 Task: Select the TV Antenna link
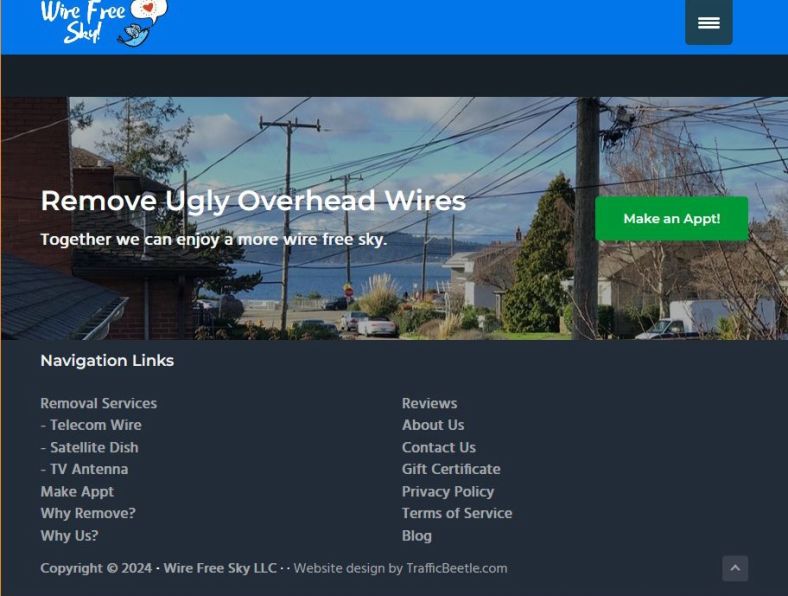pos(84,469)
